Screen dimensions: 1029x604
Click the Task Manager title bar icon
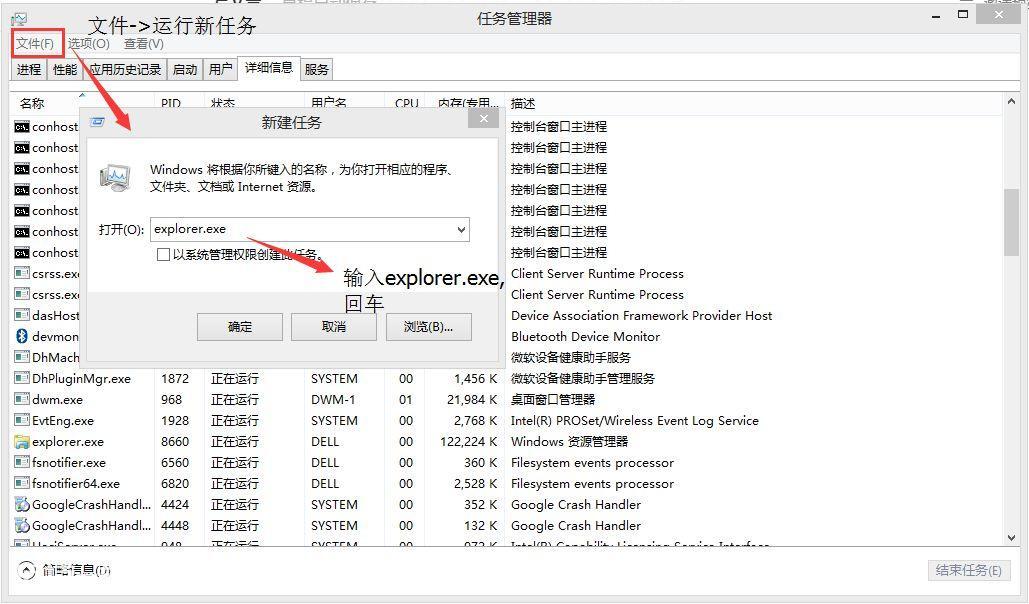[x=19, y=20]
